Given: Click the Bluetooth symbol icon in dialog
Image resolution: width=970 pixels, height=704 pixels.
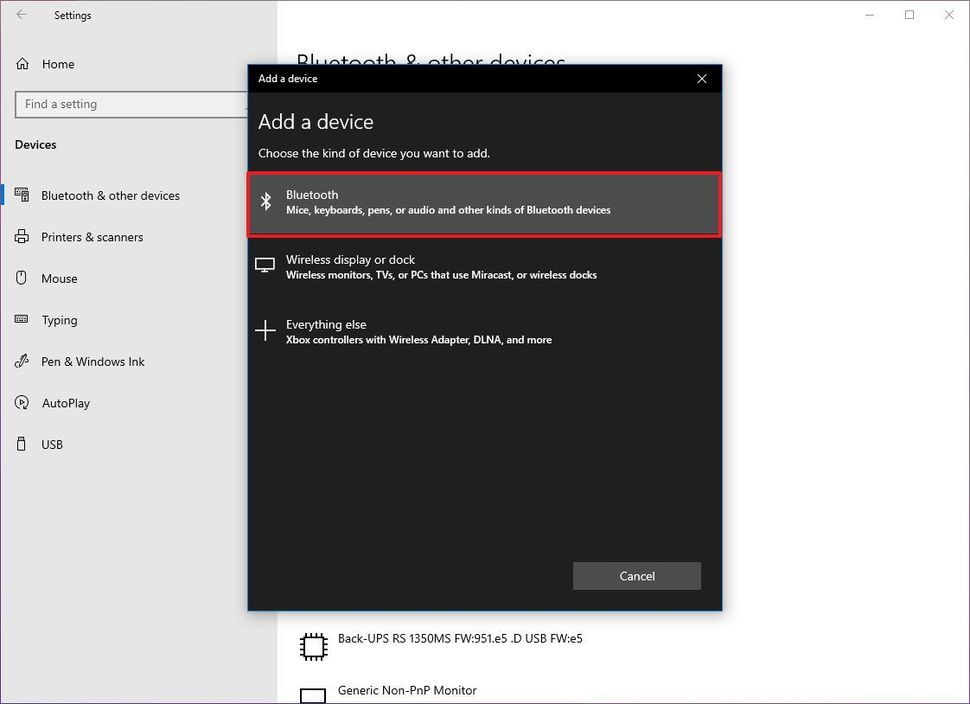Looking at the screenshot, I should click(266, 202).
